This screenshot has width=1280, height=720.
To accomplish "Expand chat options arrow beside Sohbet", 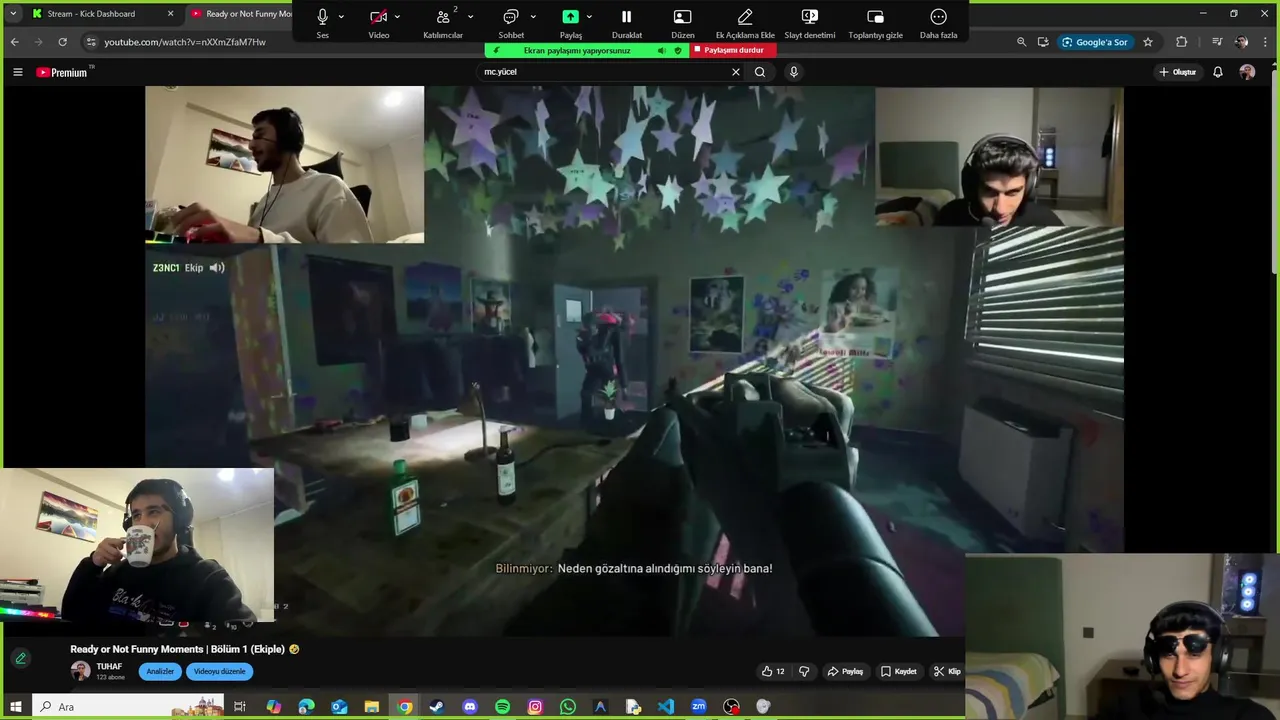I will coord(532,17).
